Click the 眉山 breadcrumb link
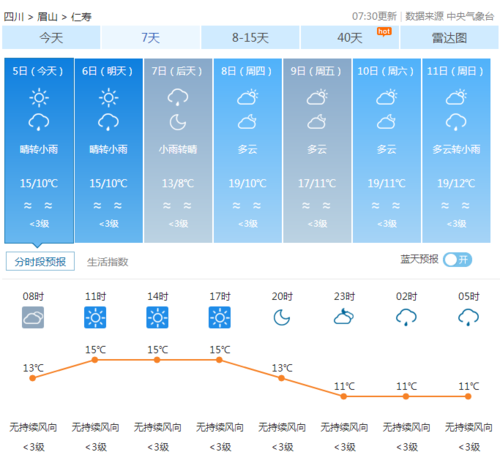 (47, 17)
